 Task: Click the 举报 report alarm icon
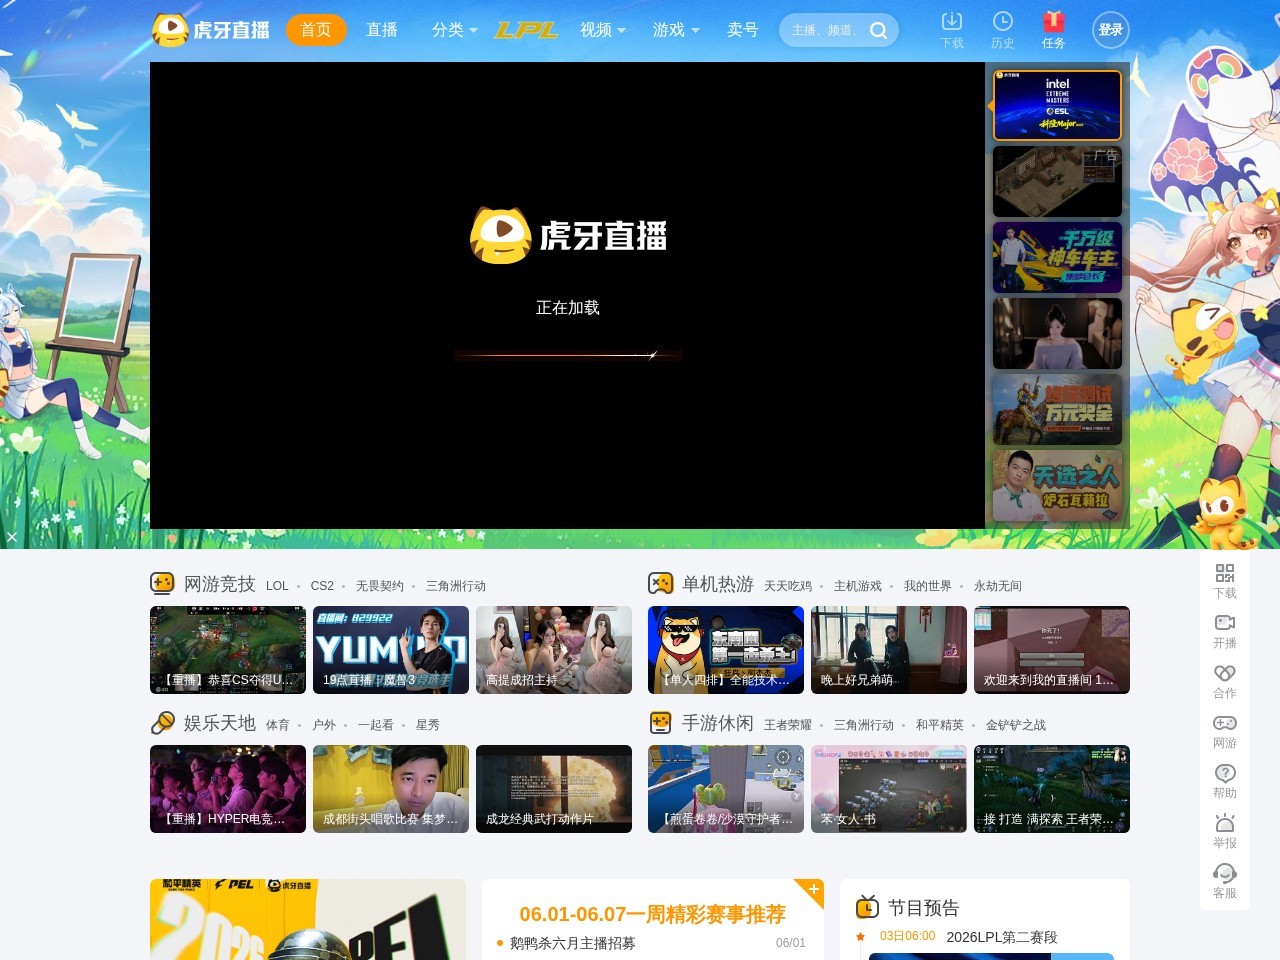click(x=1225, y=823)
